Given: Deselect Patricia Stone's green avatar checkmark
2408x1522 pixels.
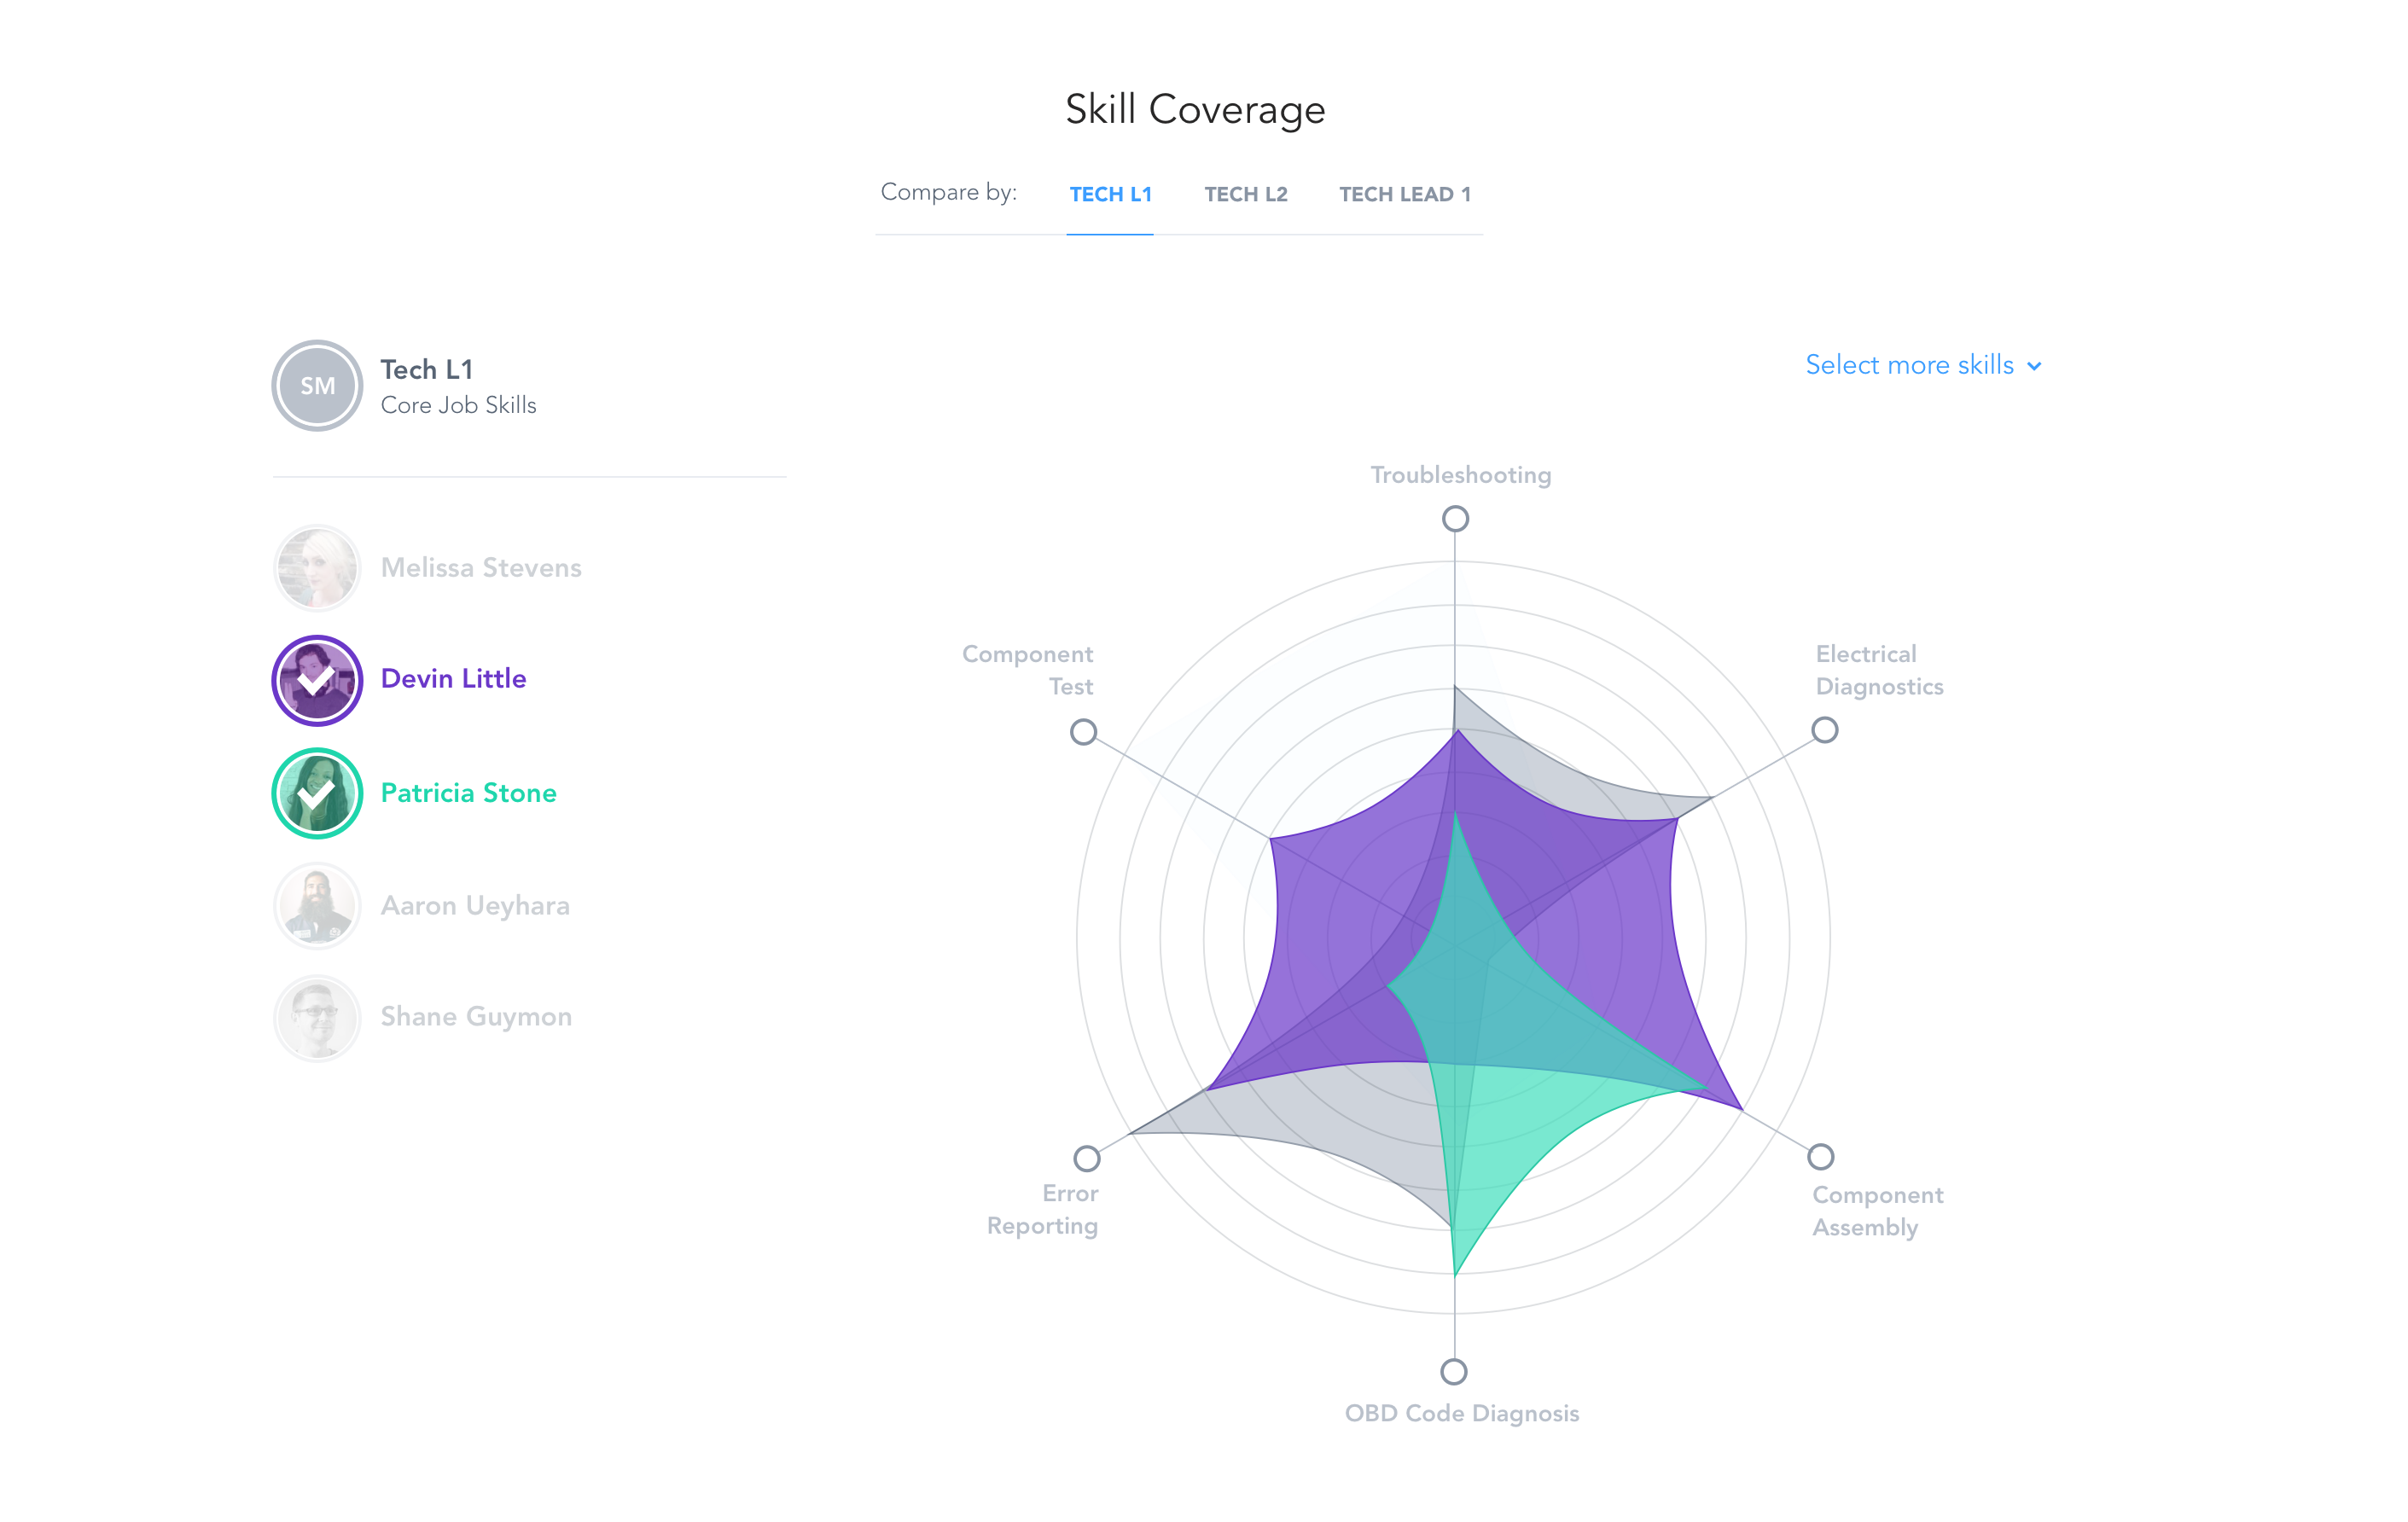Looking at the screenshot, I should pyautogui.click(x=317, y=793).
